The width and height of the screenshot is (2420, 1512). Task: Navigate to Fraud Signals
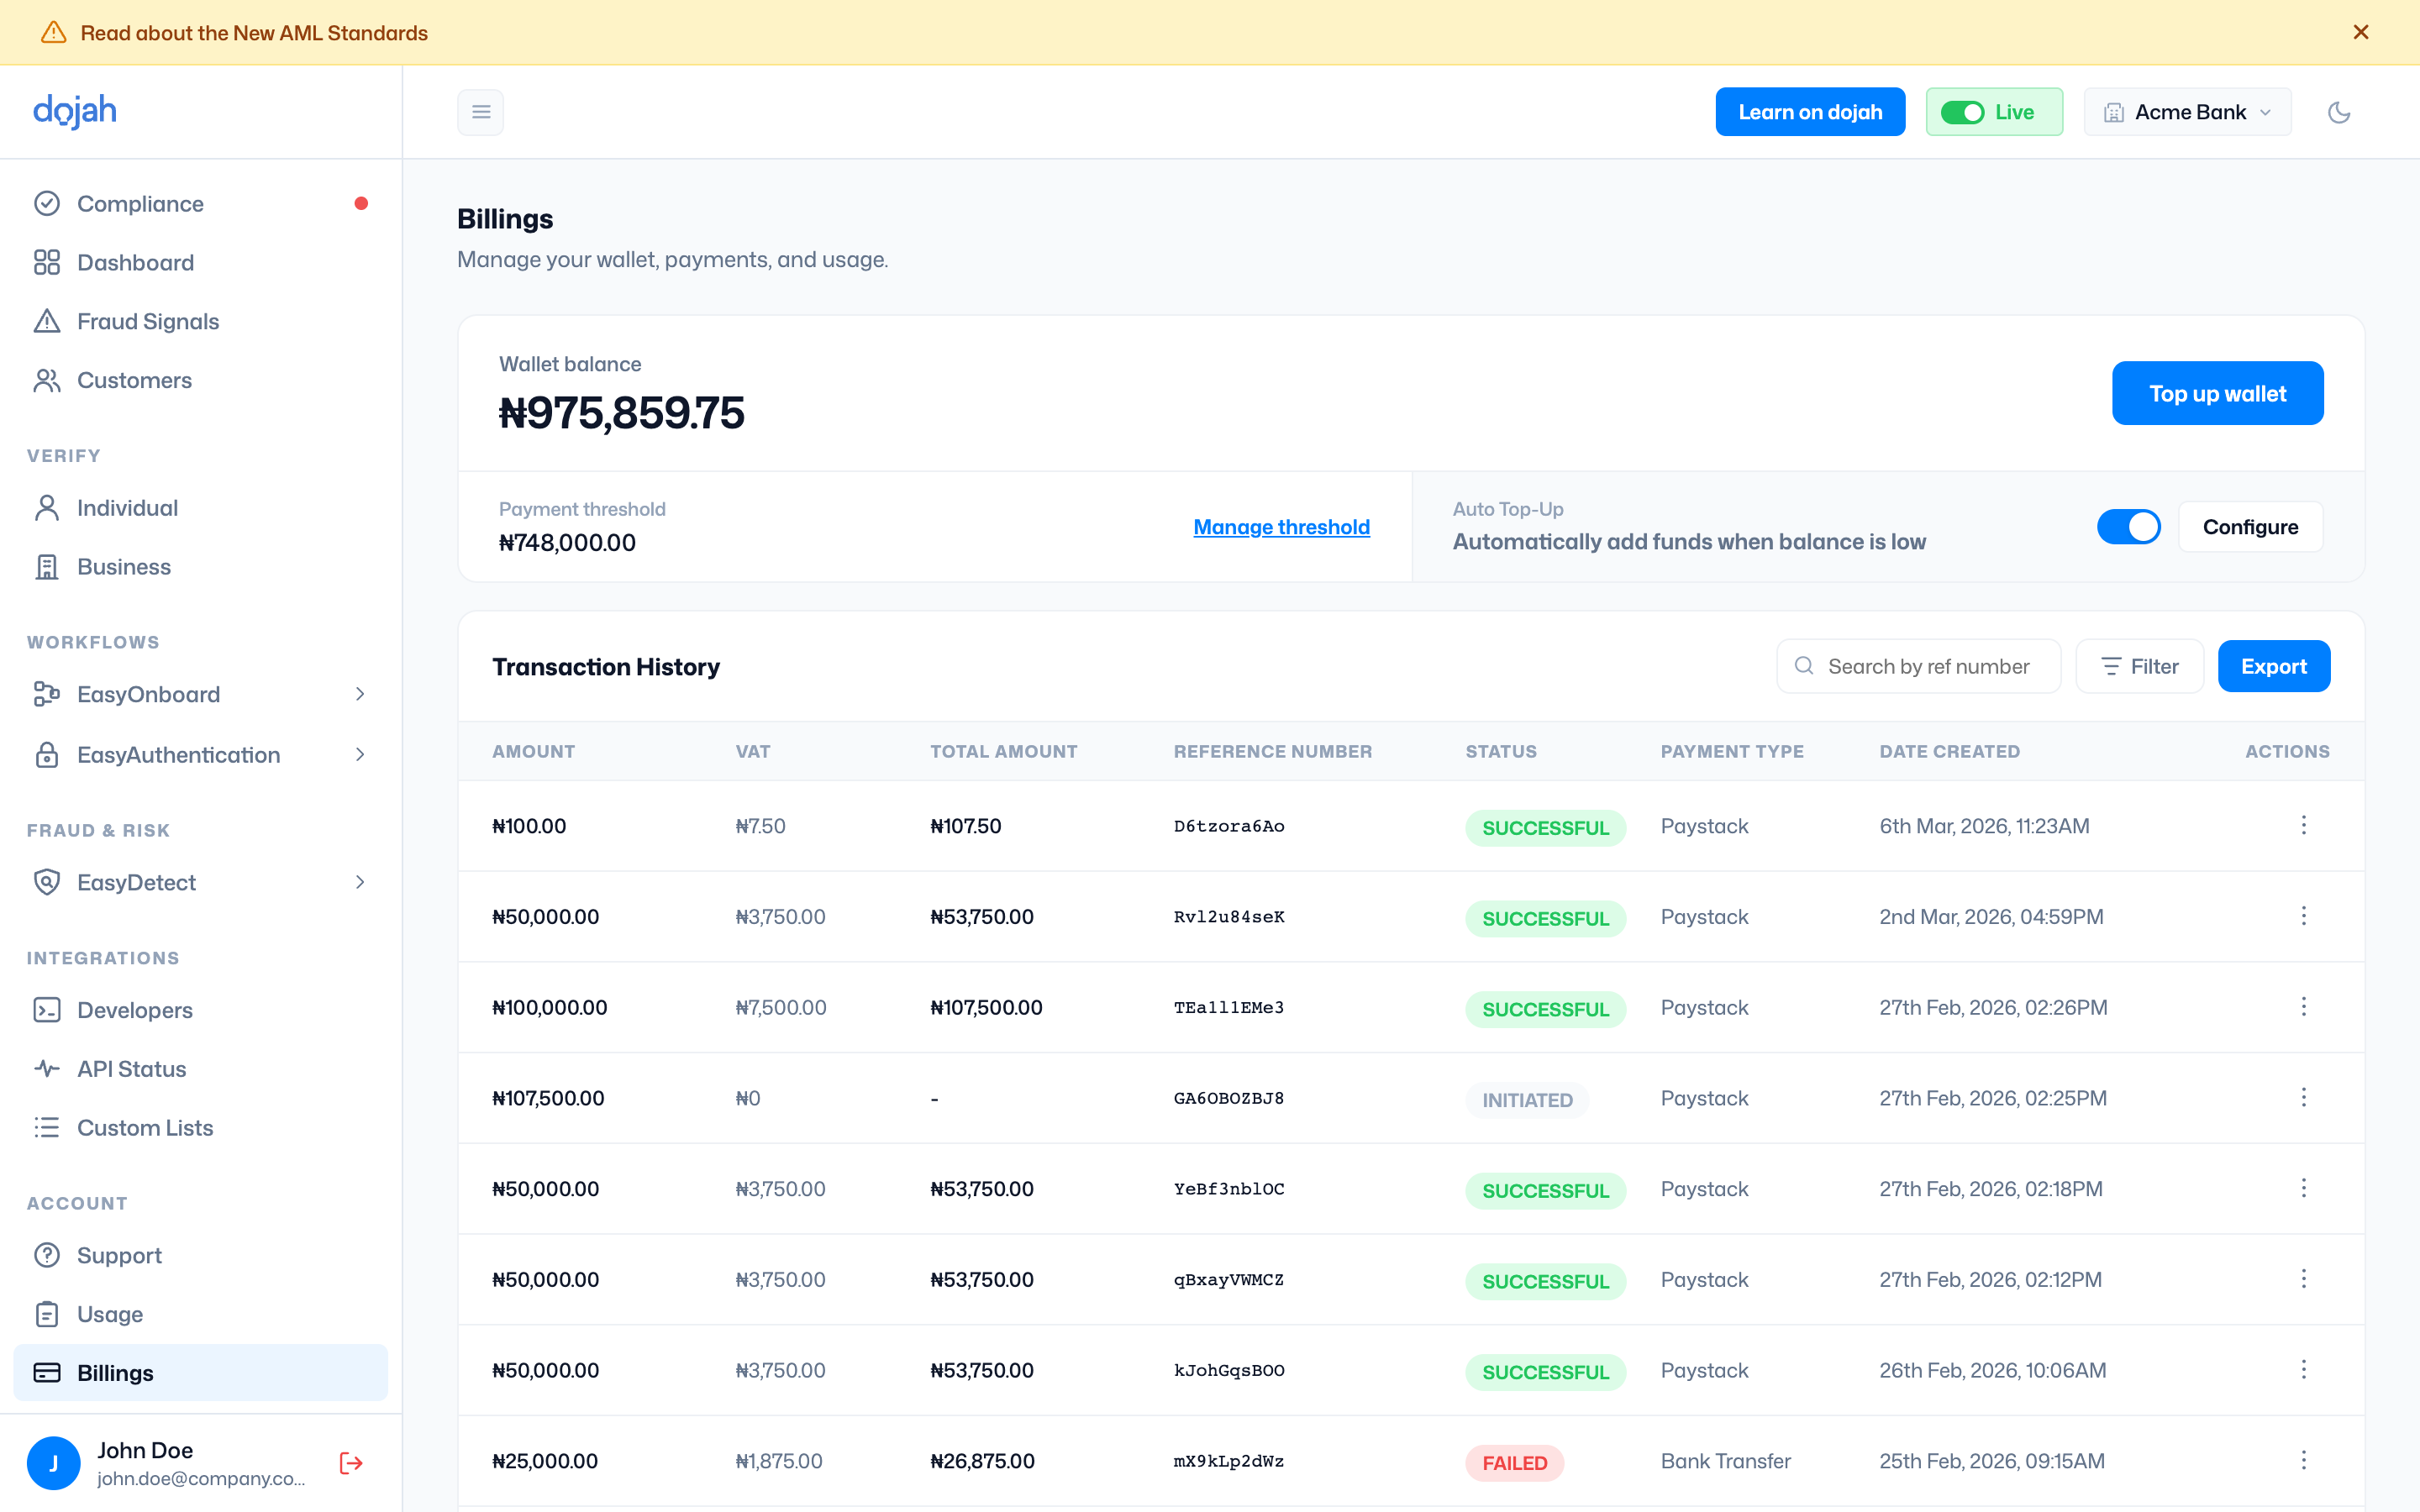click(200, 321)
